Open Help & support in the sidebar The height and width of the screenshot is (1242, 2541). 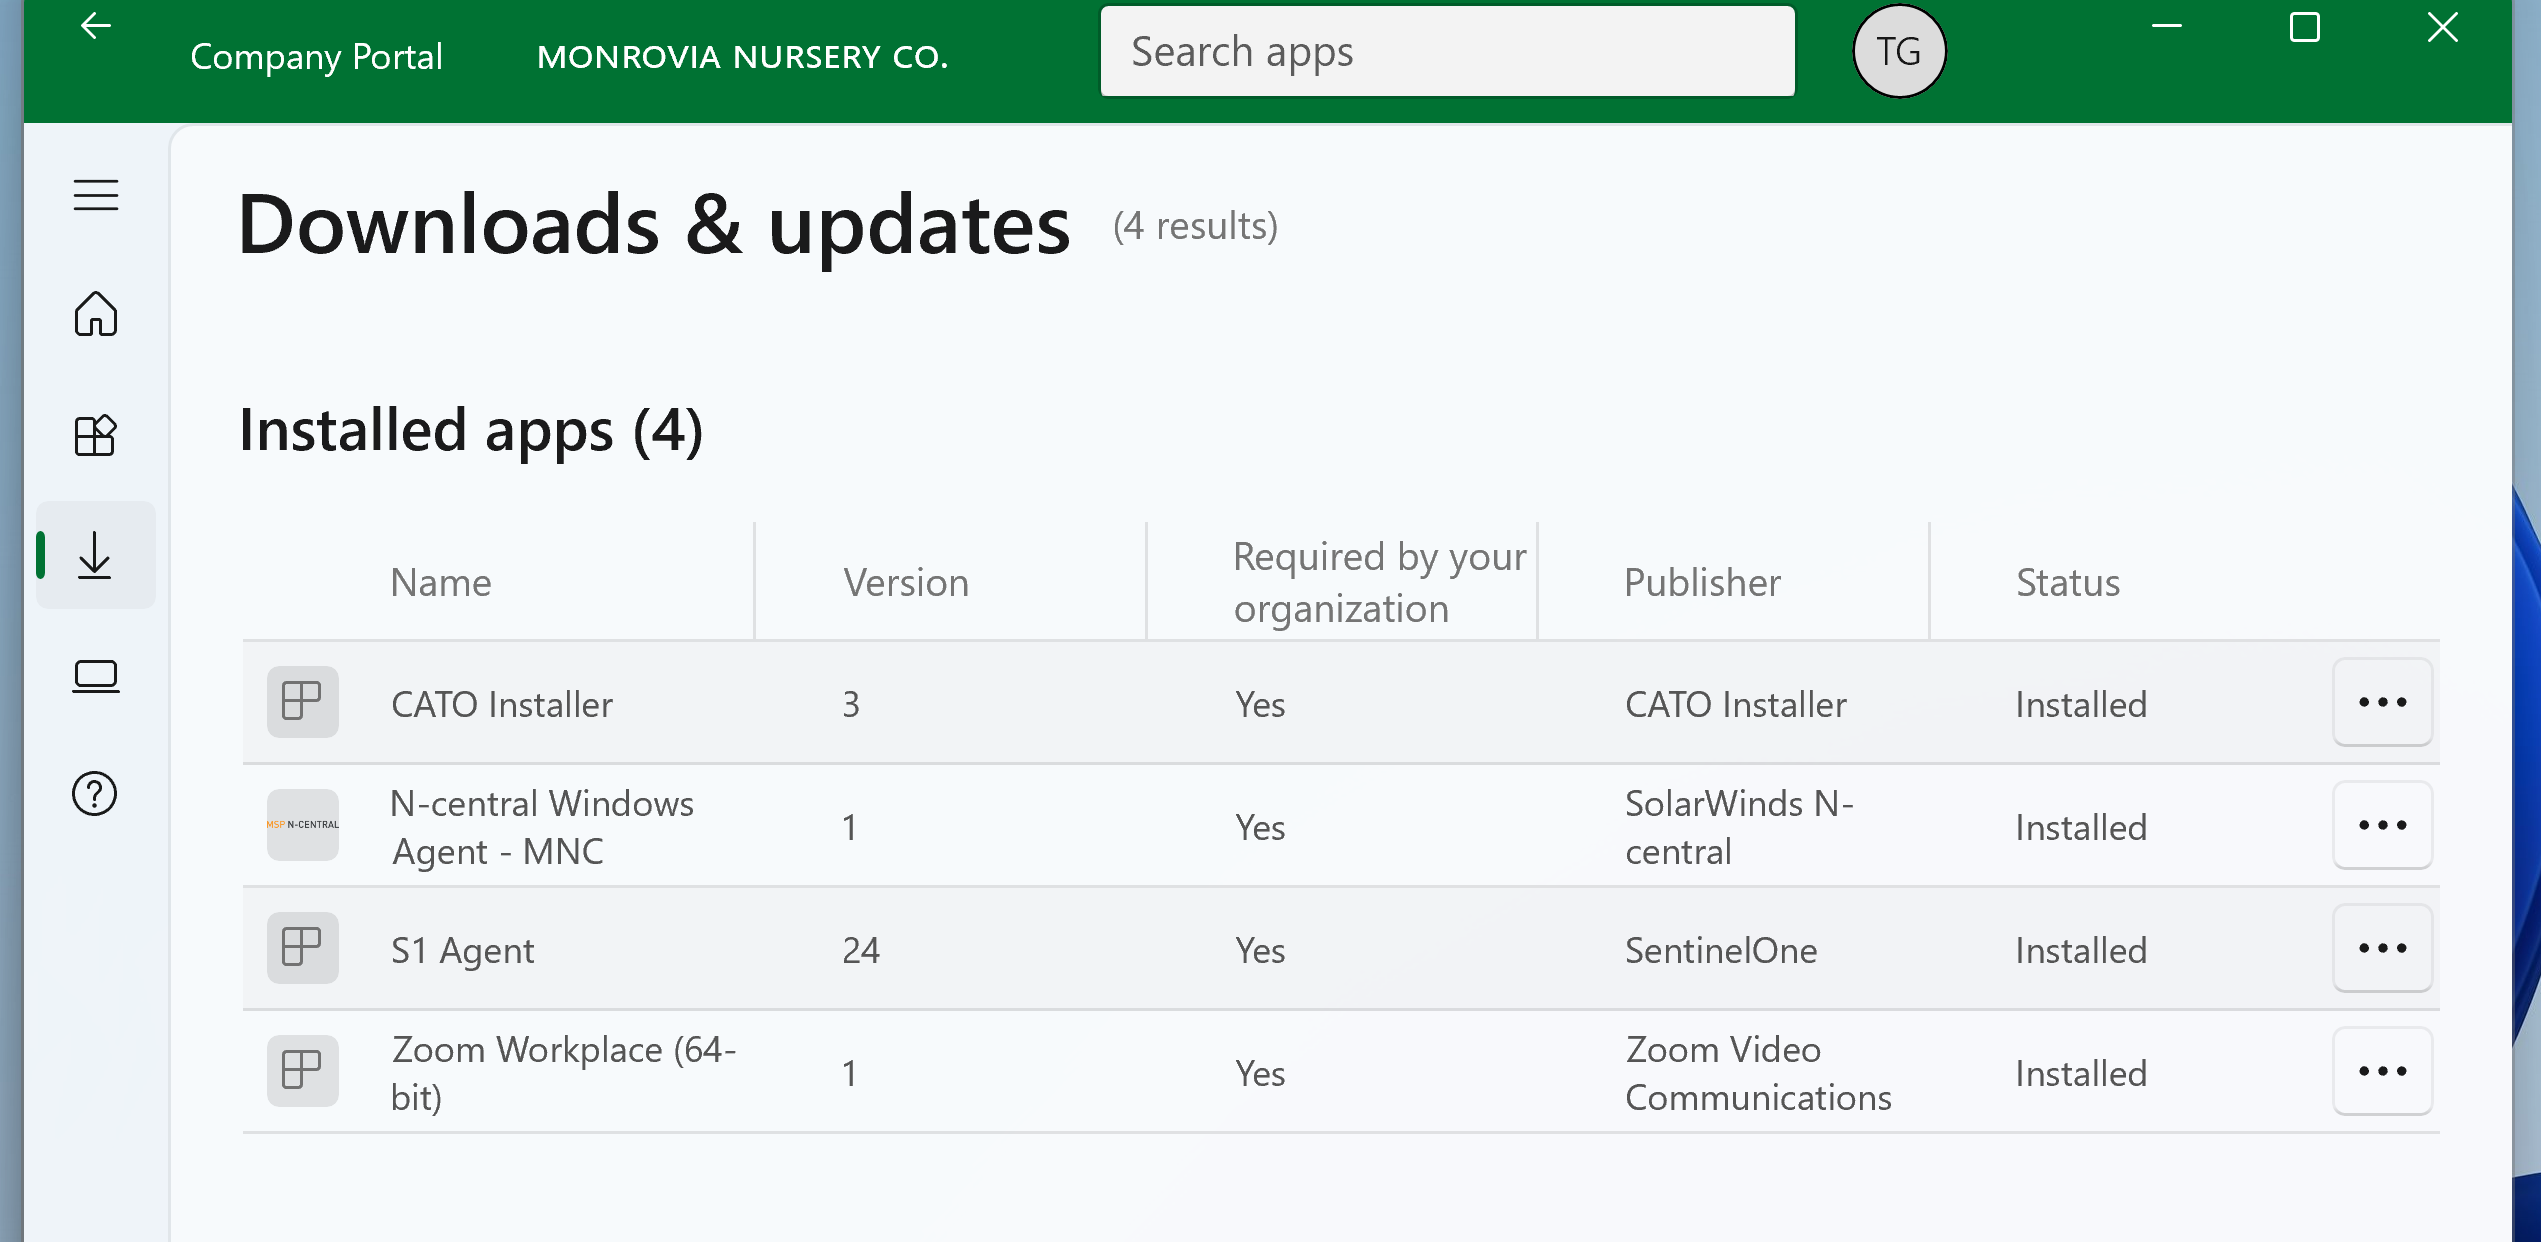[x=95, y=794]
